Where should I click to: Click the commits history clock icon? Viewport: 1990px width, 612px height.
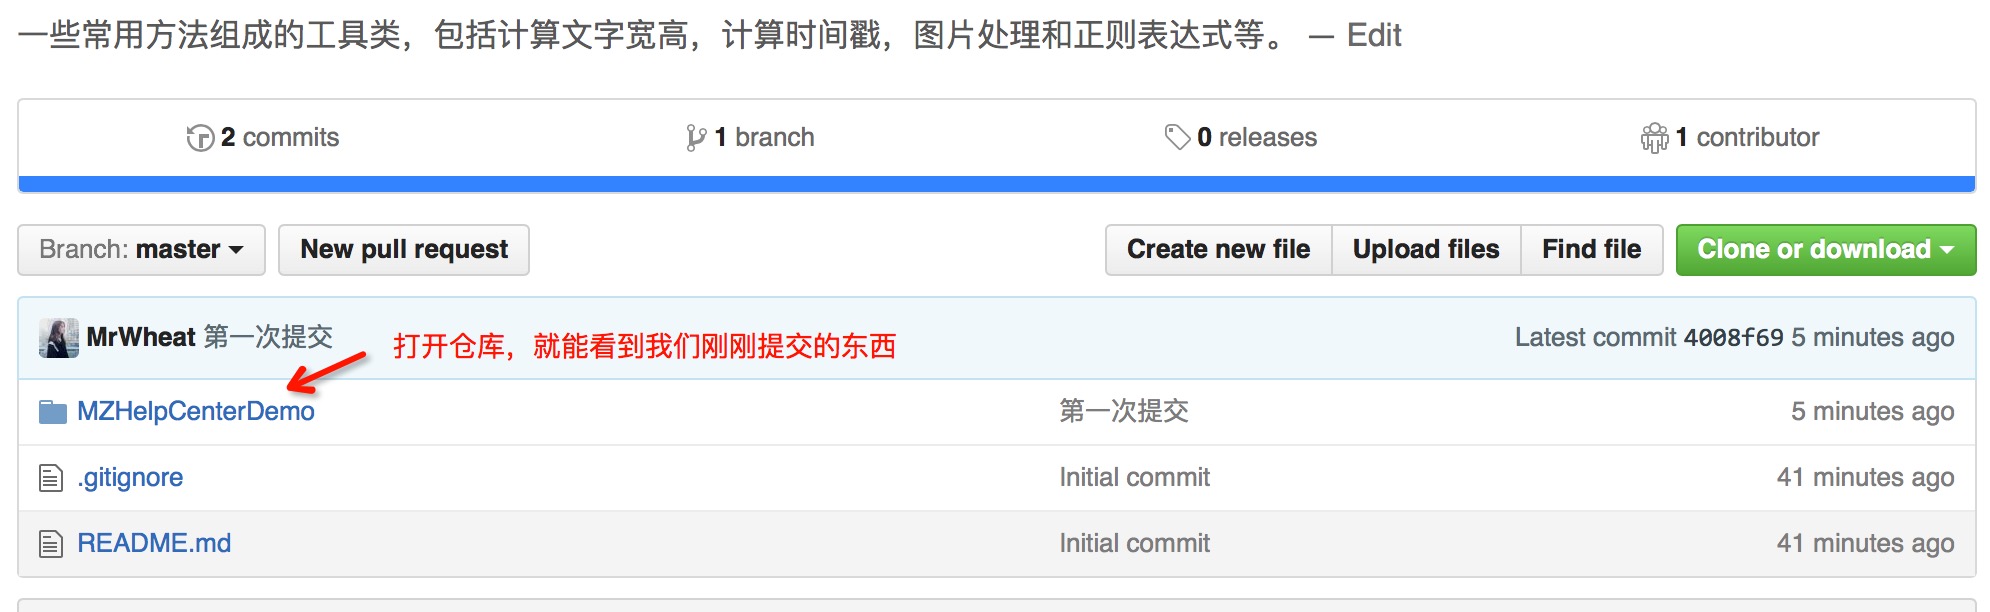click(x=200, y=138)
